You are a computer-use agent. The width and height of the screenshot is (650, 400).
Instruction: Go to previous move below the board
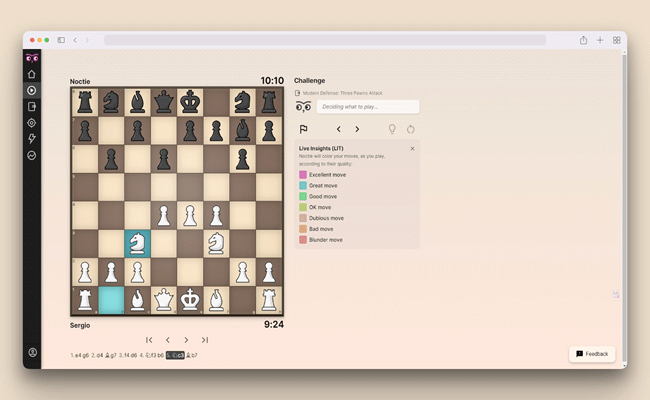(x=168, y=340)
